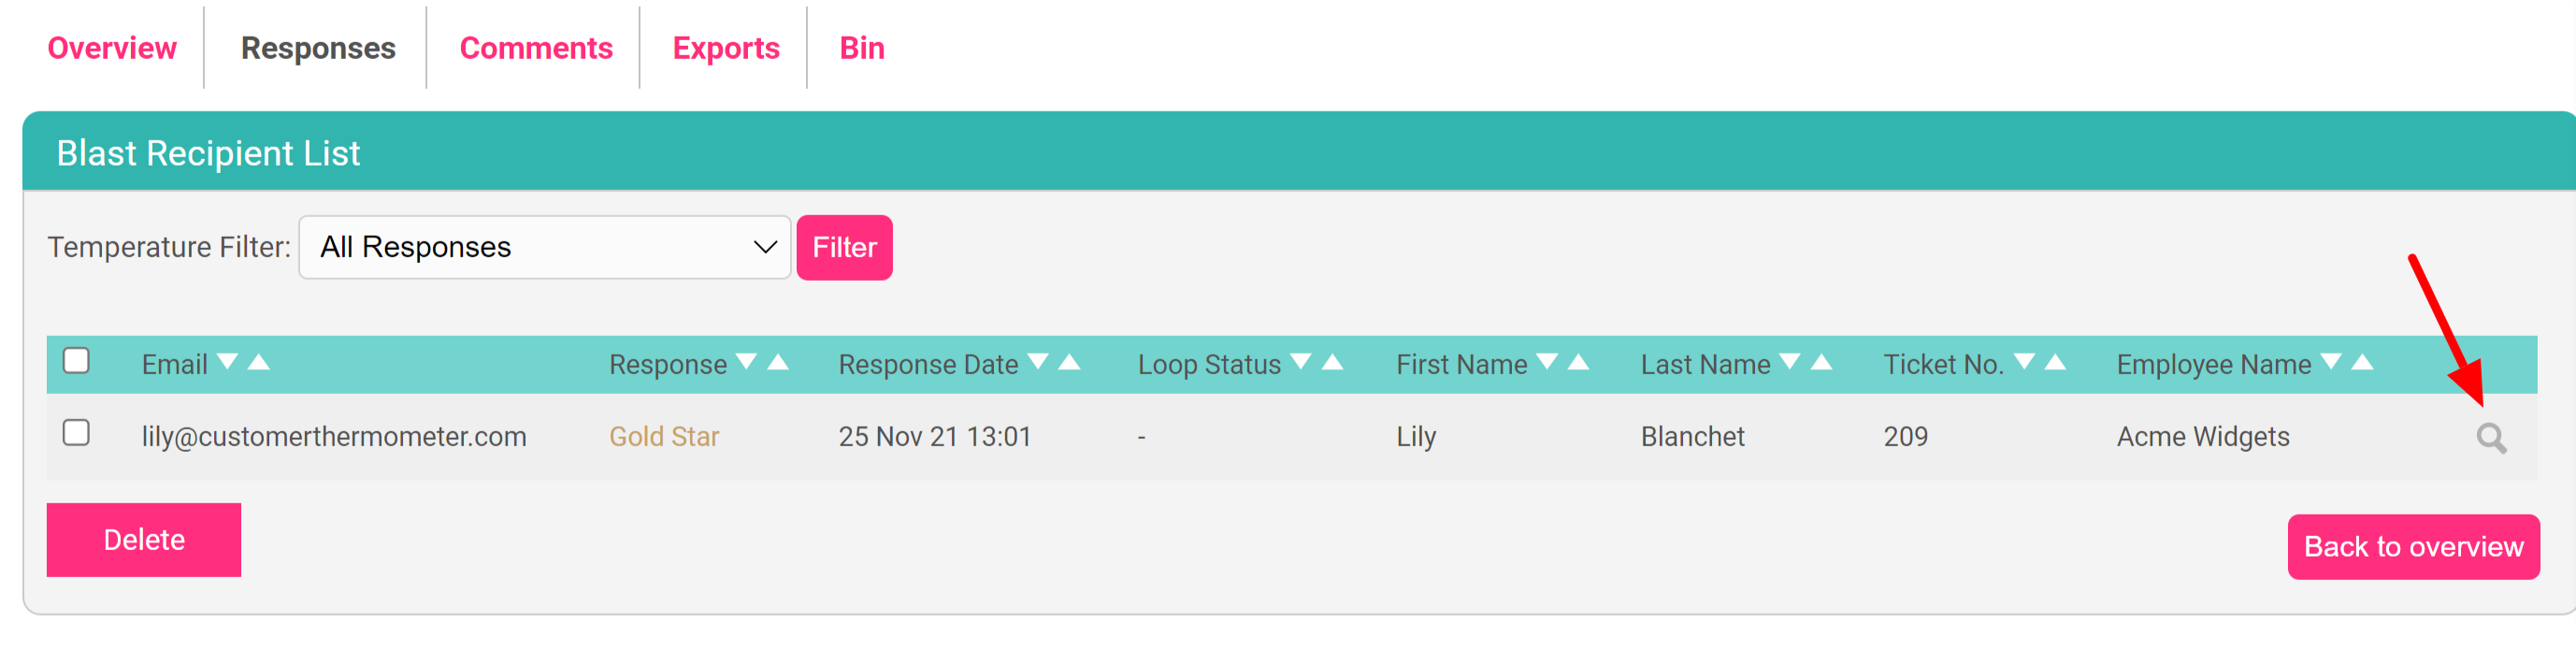
Task: Sort First Name ascending arrow
Action: [x=1578, y=362]
